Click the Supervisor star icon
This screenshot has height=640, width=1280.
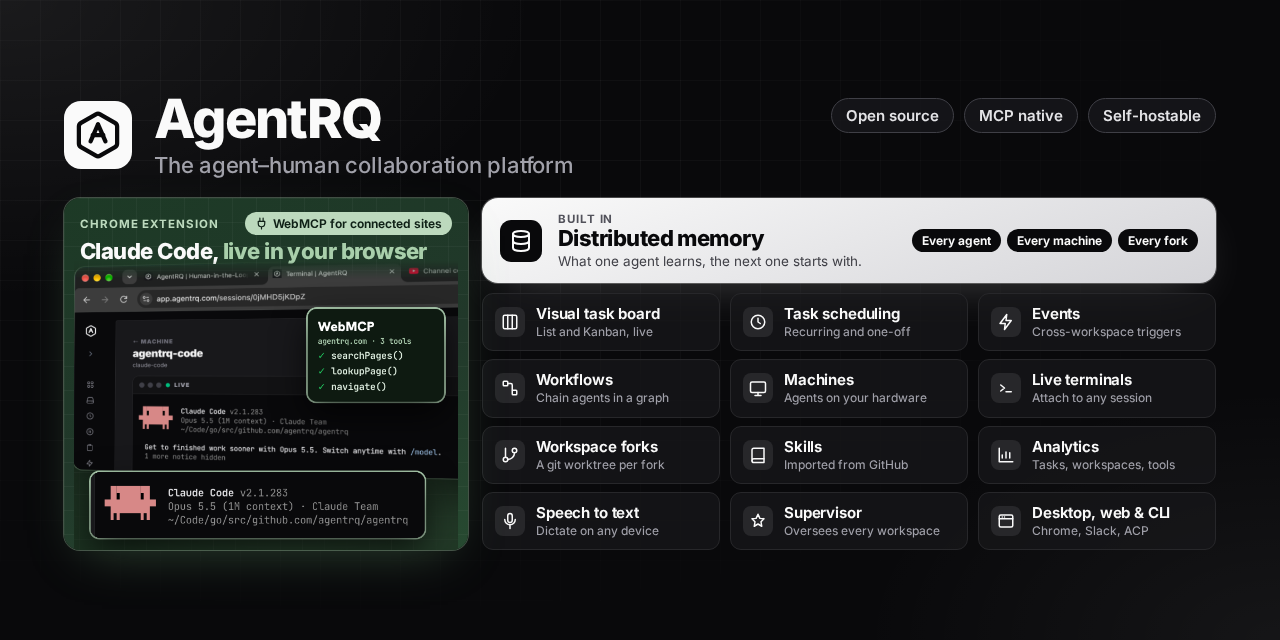[758, 521]
